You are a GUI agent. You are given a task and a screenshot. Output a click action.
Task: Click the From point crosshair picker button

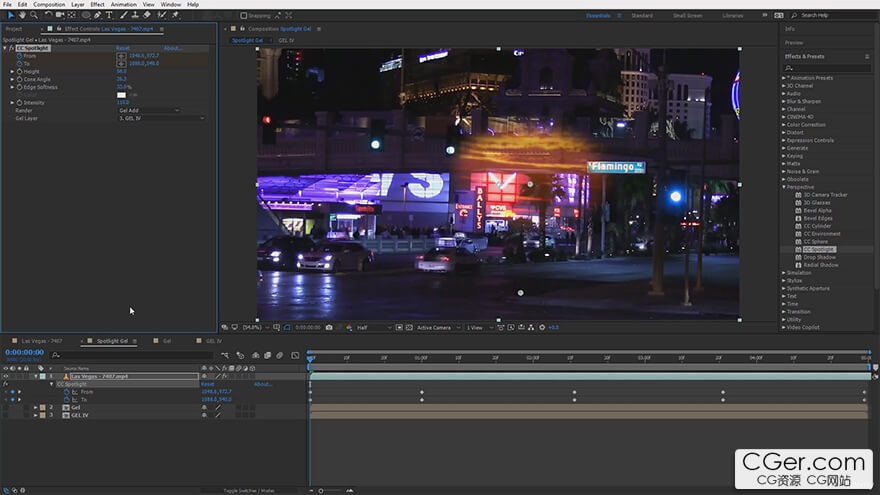point(121,56)
